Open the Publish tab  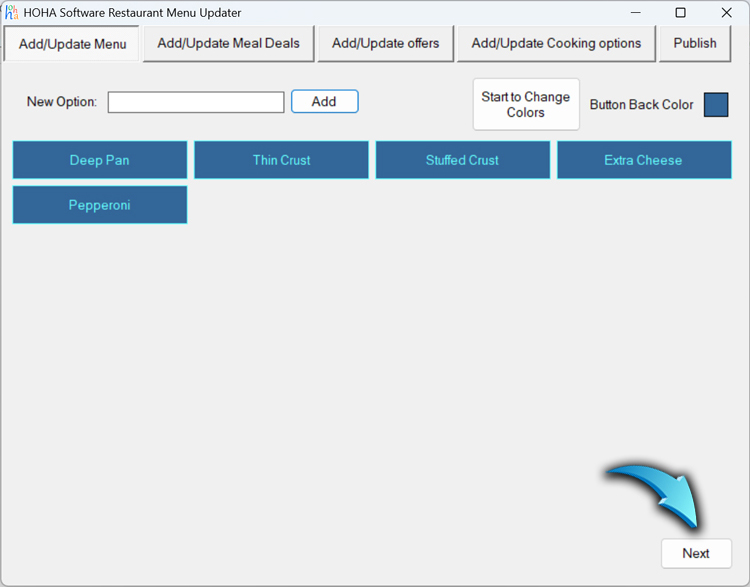pyautogui.click(x=694, y=44)
